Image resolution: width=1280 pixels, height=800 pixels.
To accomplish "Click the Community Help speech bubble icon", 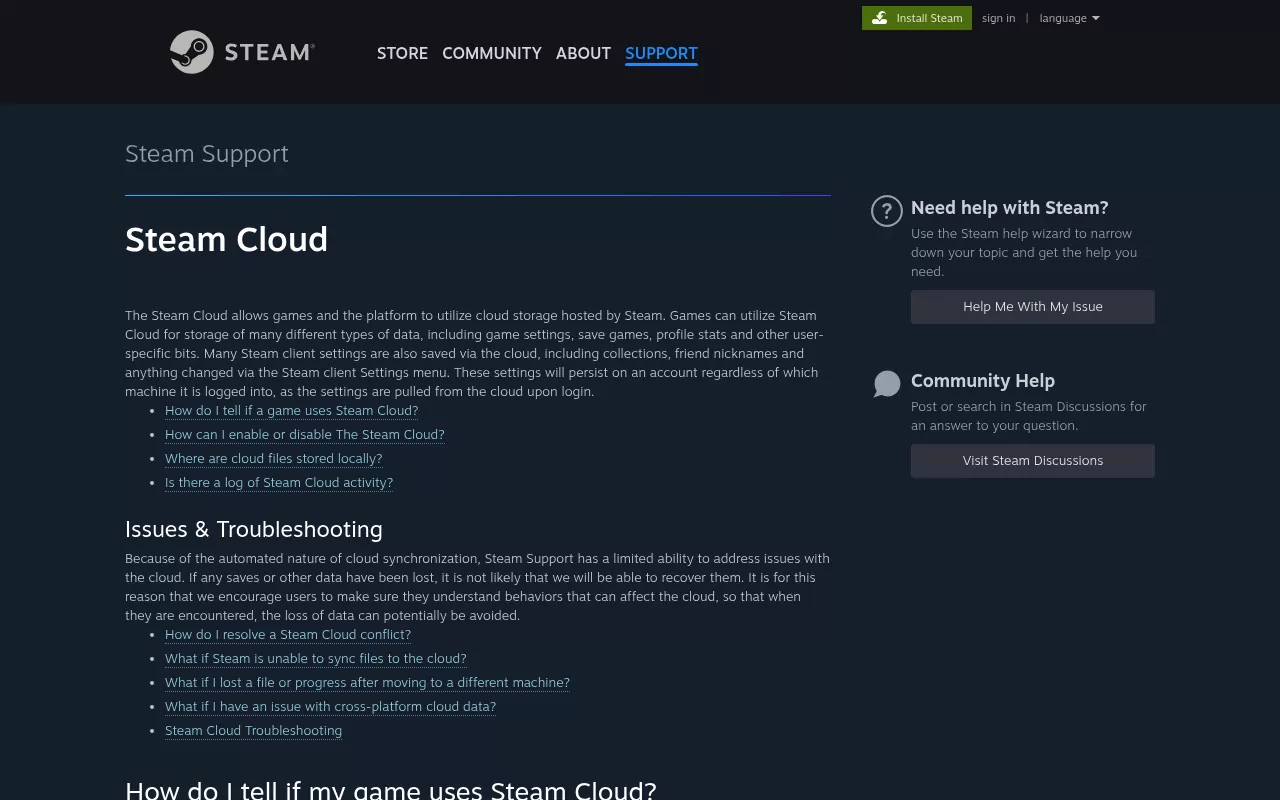I will pos(887,384).
